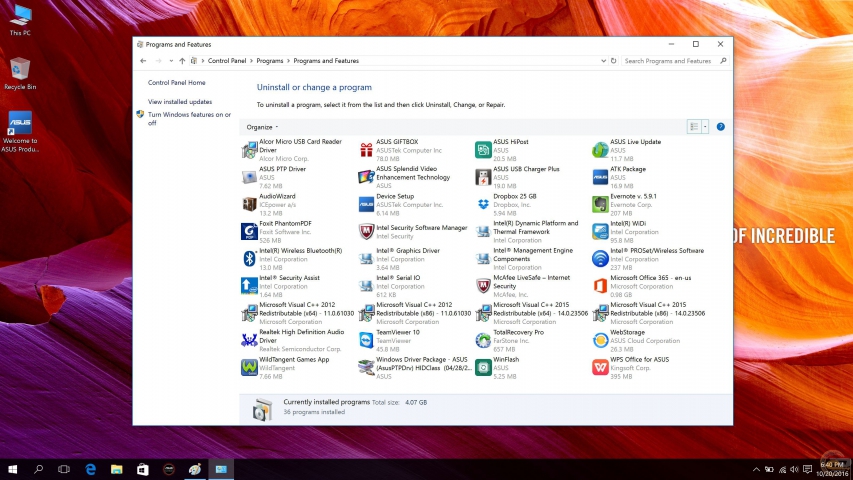Open File Explorer from taskbar
Viewport: 853px width, 480px height.
pos(116,469)
